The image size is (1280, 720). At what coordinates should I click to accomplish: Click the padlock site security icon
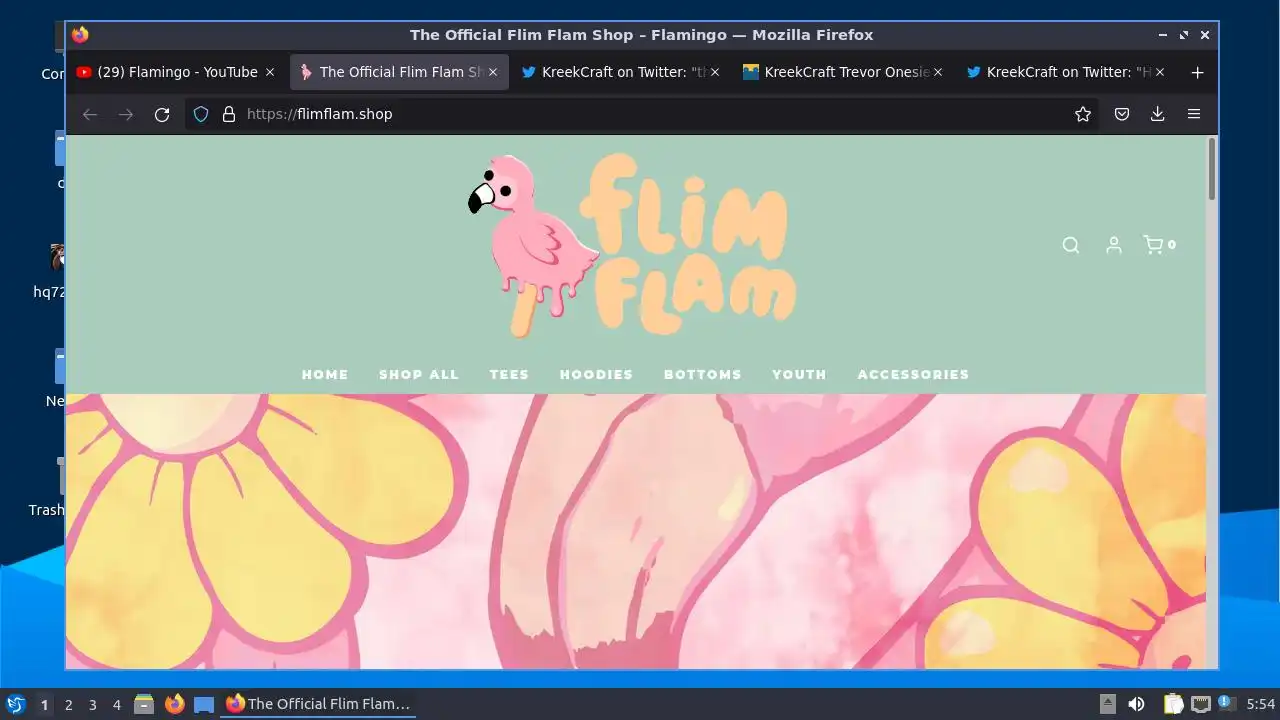[229, 114]
